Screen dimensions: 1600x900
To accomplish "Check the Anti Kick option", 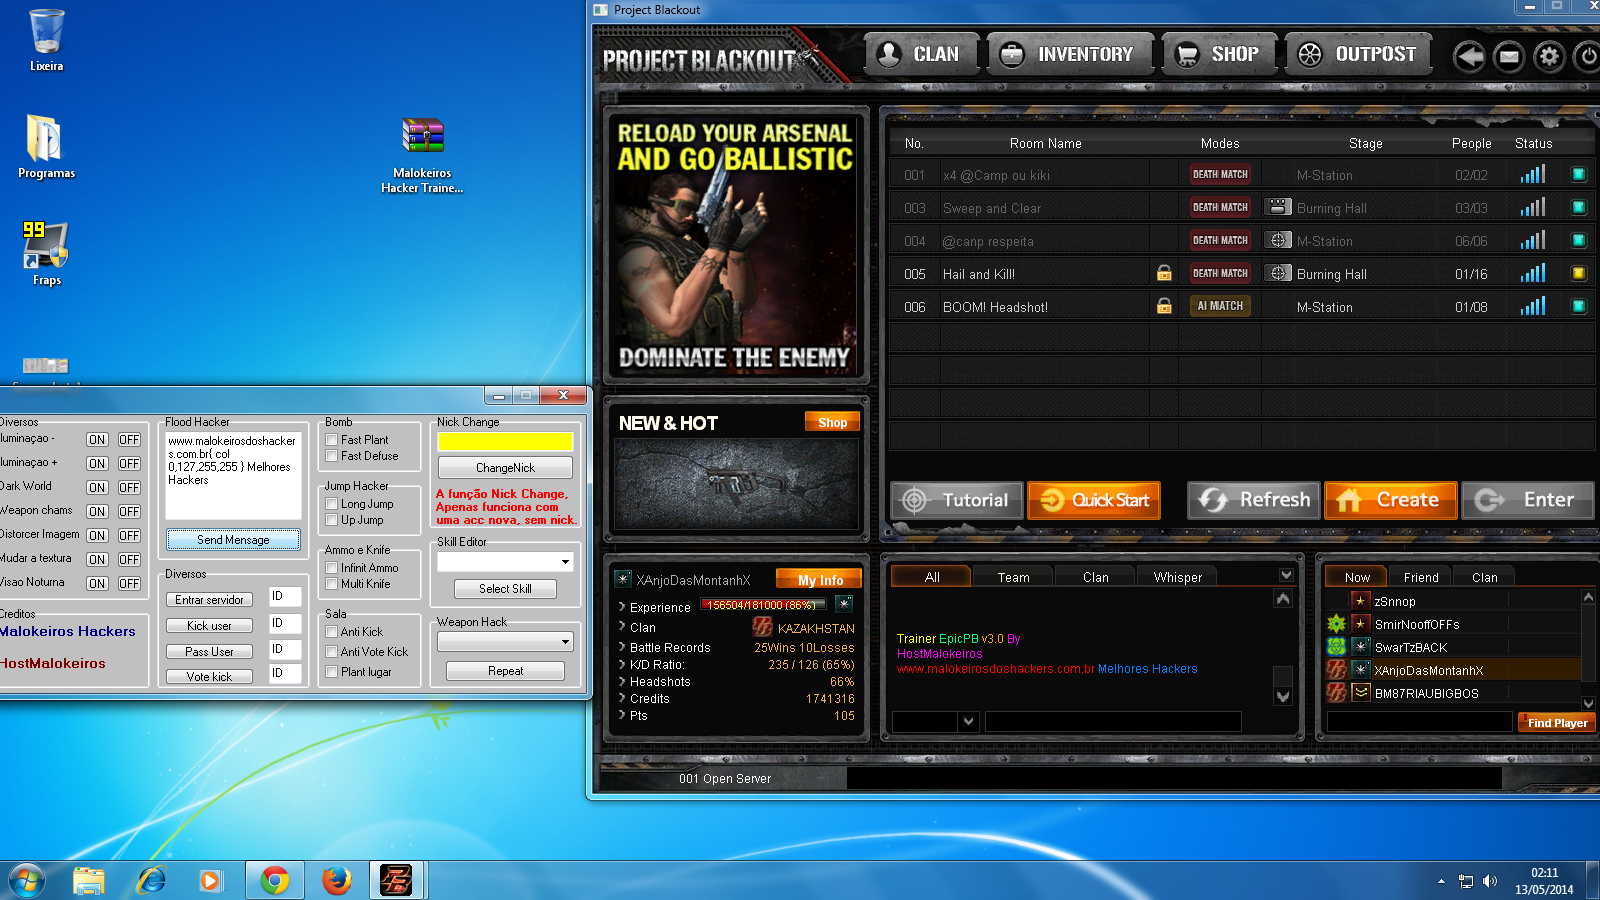I will [x=331, y=632].
